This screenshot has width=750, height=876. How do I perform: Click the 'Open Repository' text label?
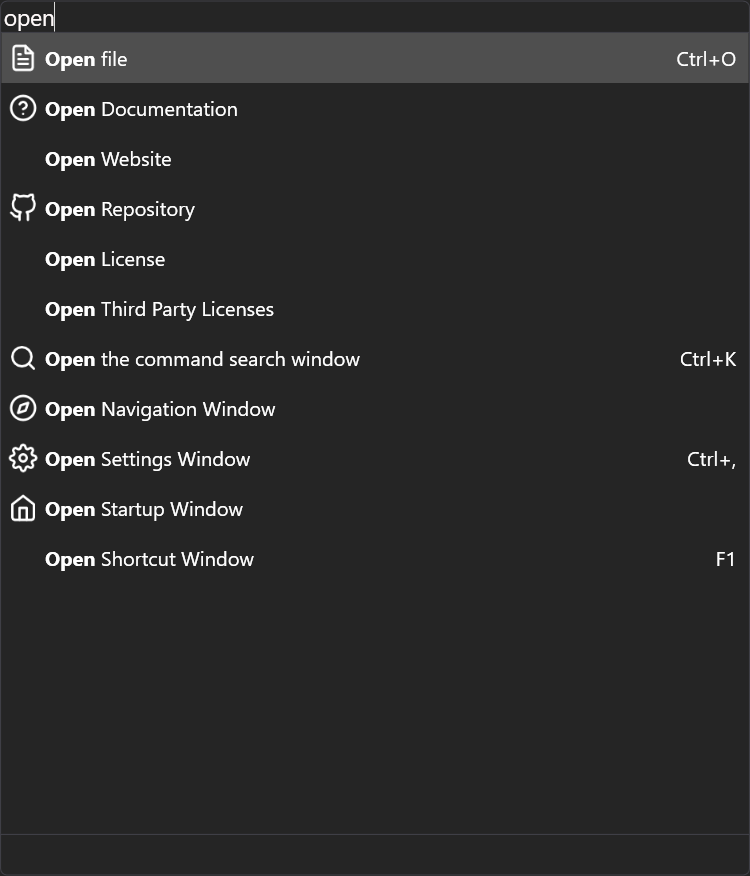point(120,209)
